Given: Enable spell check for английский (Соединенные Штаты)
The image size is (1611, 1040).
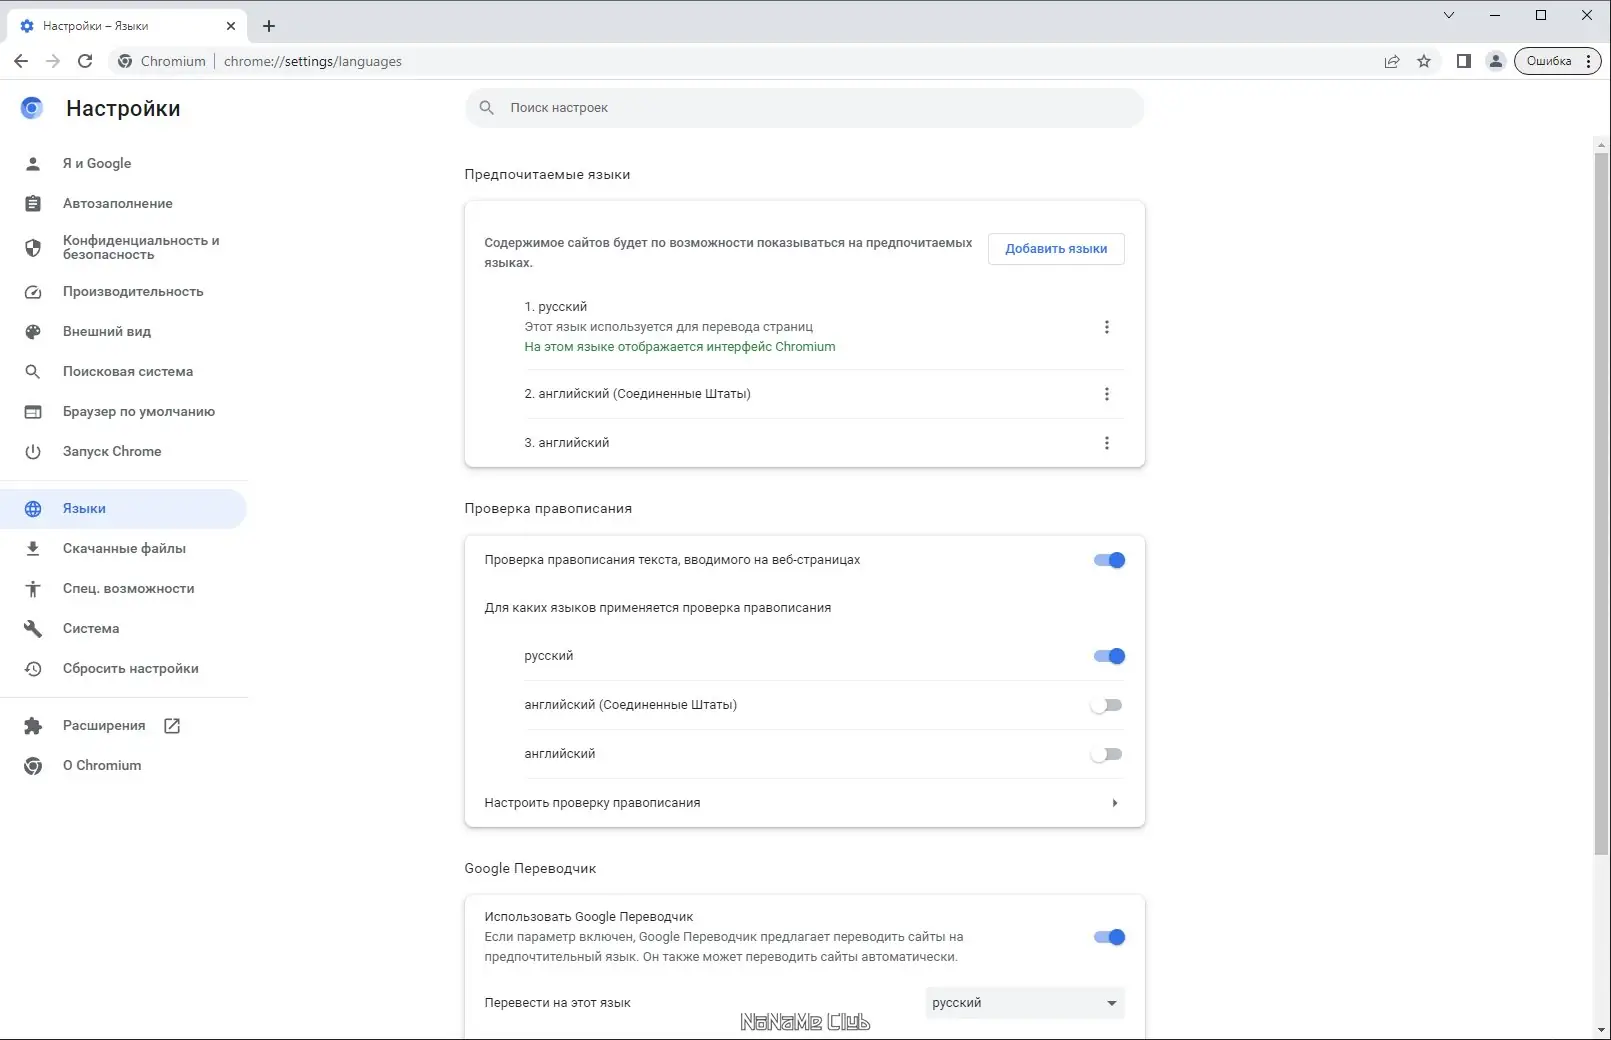Looking at the screenshot, I should tap(1108, 705).
